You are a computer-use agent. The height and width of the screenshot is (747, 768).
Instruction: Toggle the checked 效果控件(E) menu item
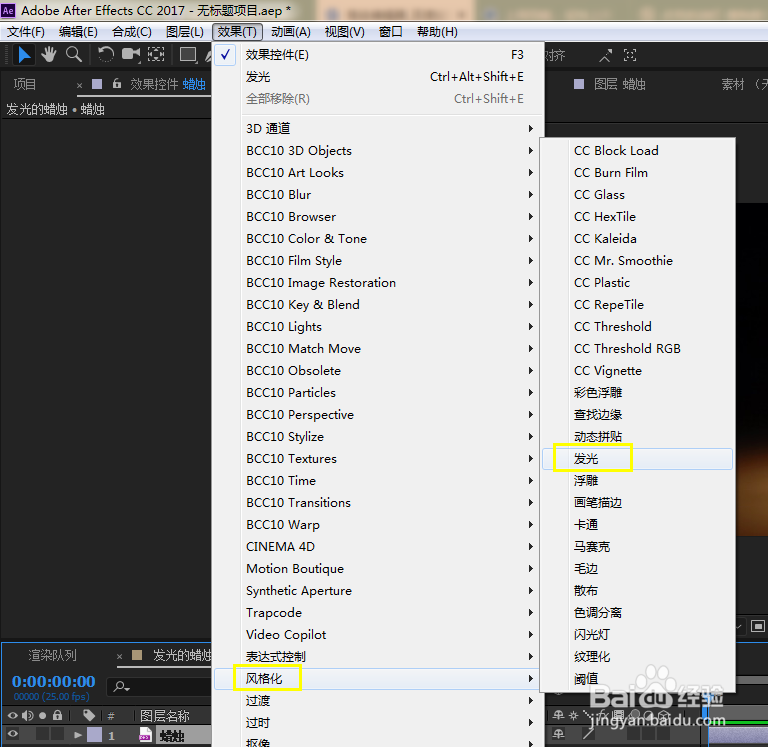[378, 55]
